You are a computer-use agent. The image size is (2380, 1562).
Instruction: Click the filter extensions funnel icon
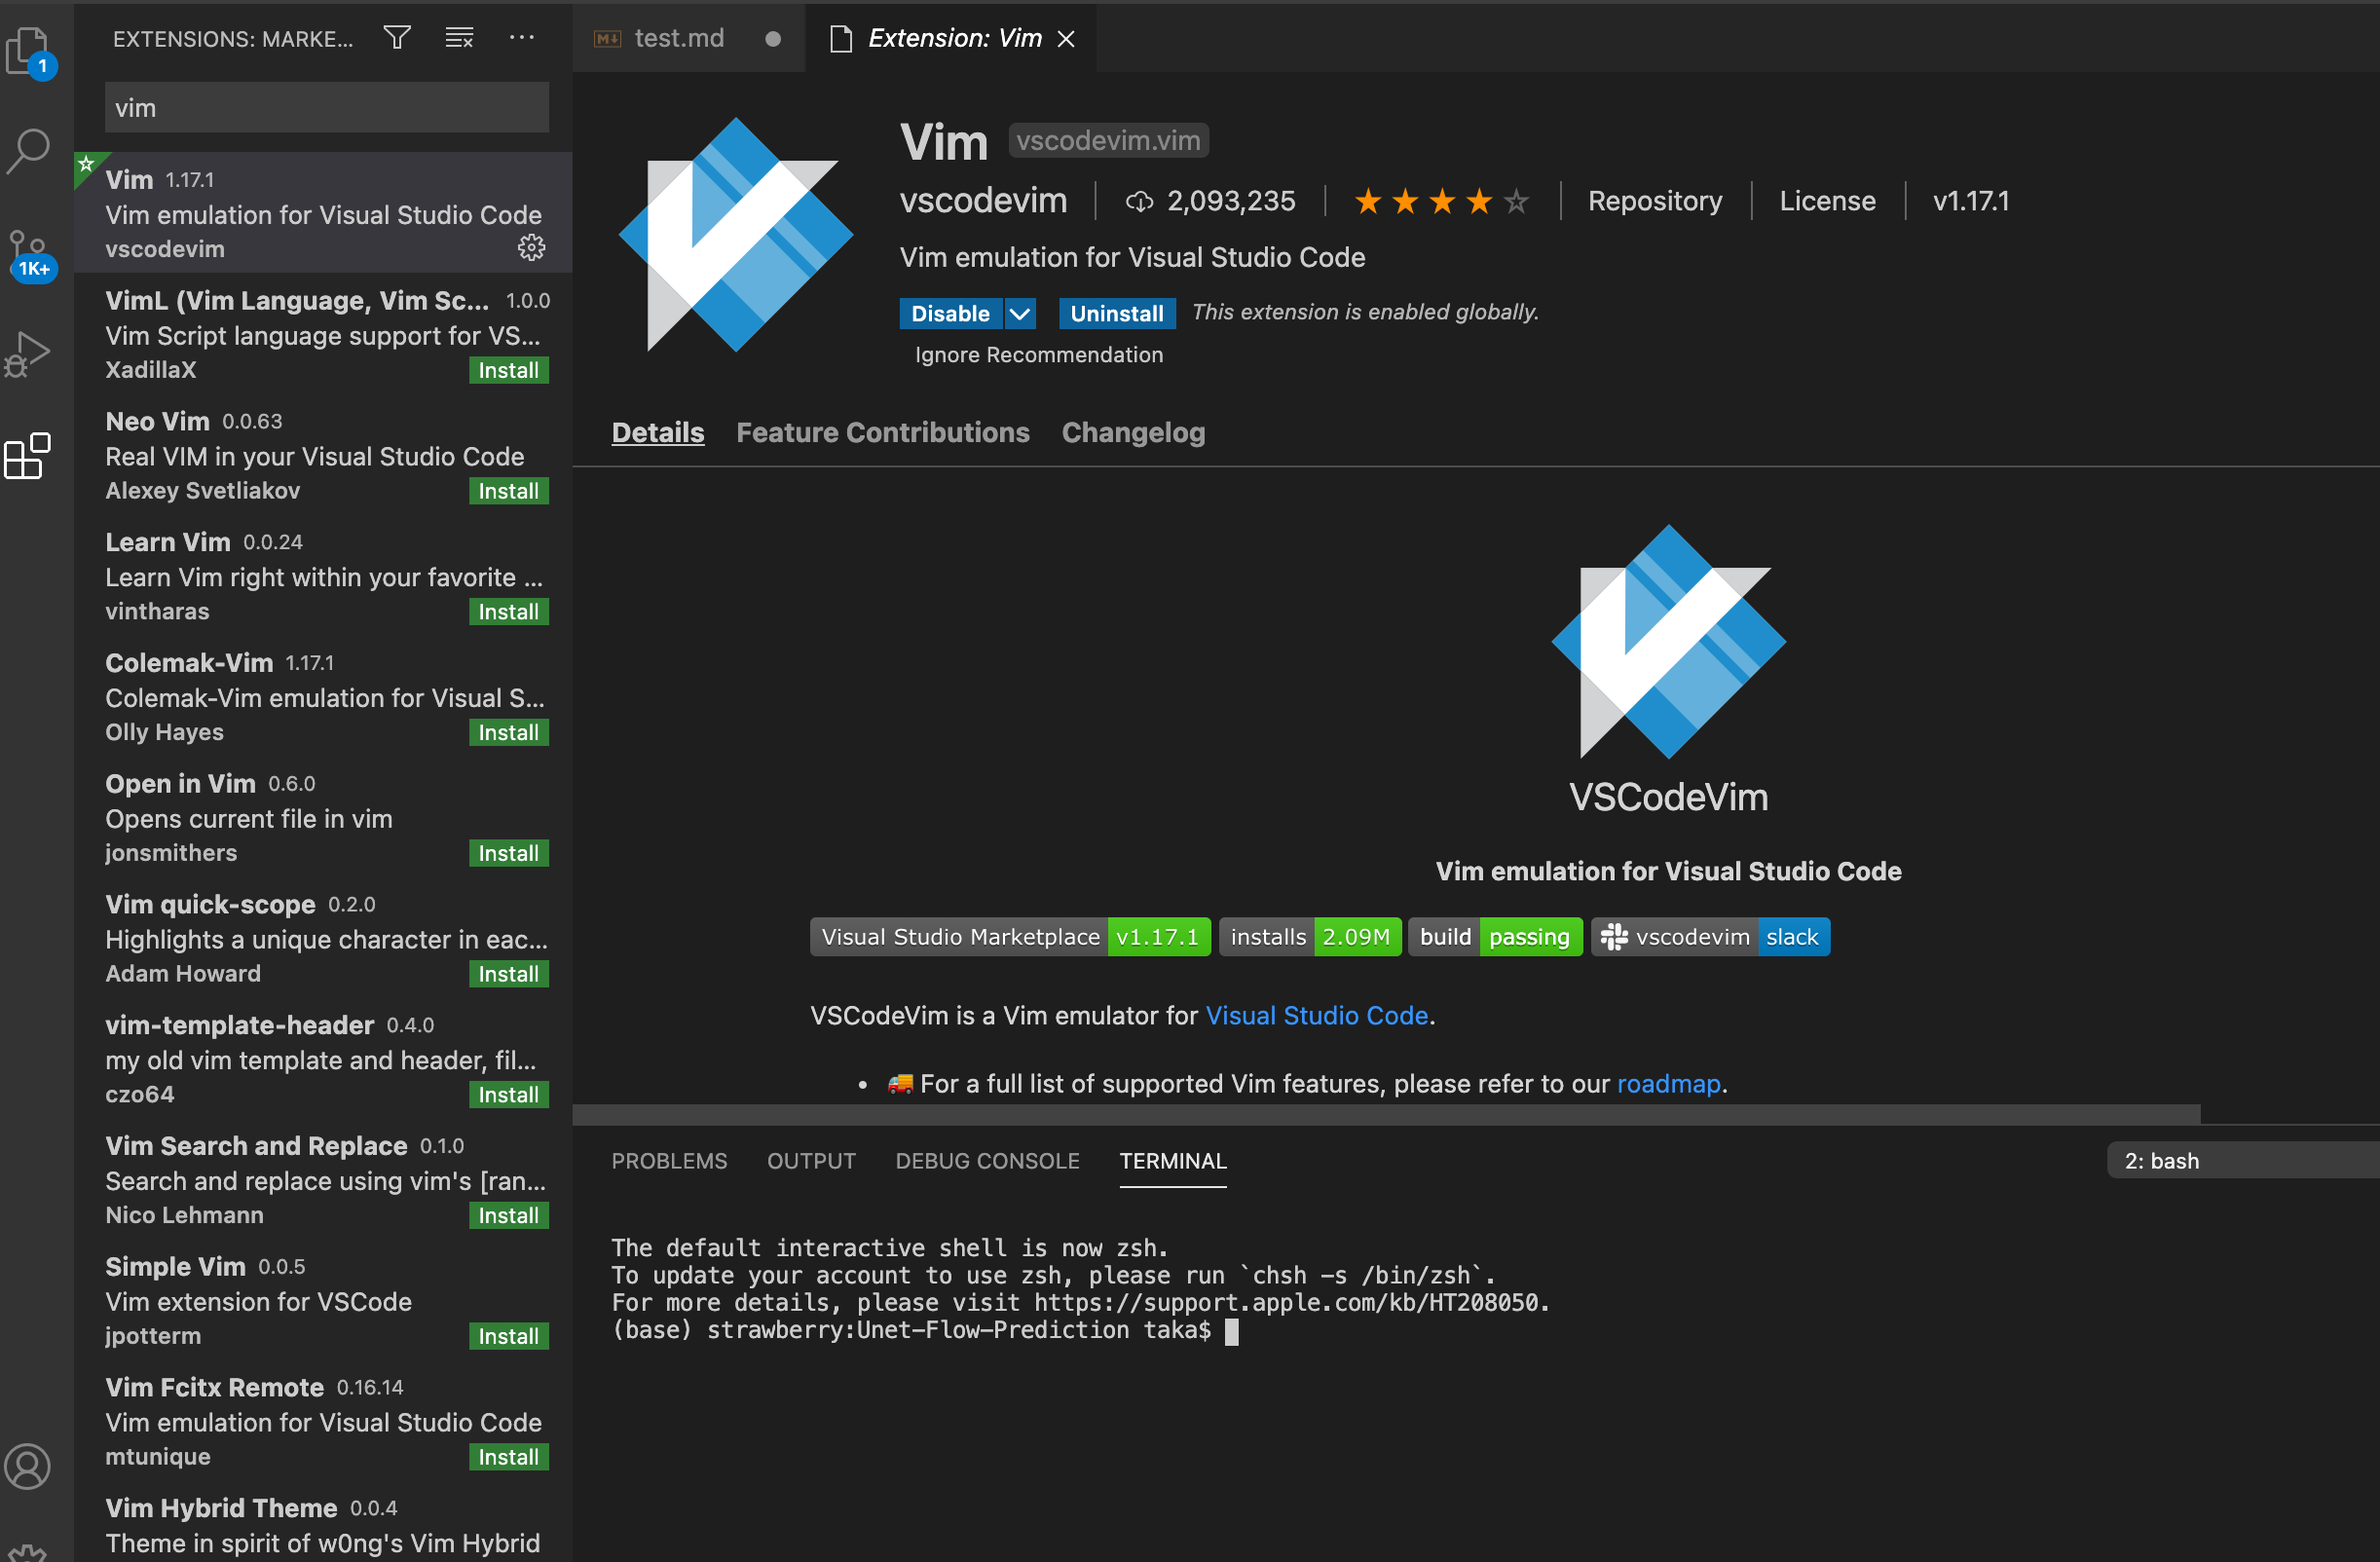397,38
